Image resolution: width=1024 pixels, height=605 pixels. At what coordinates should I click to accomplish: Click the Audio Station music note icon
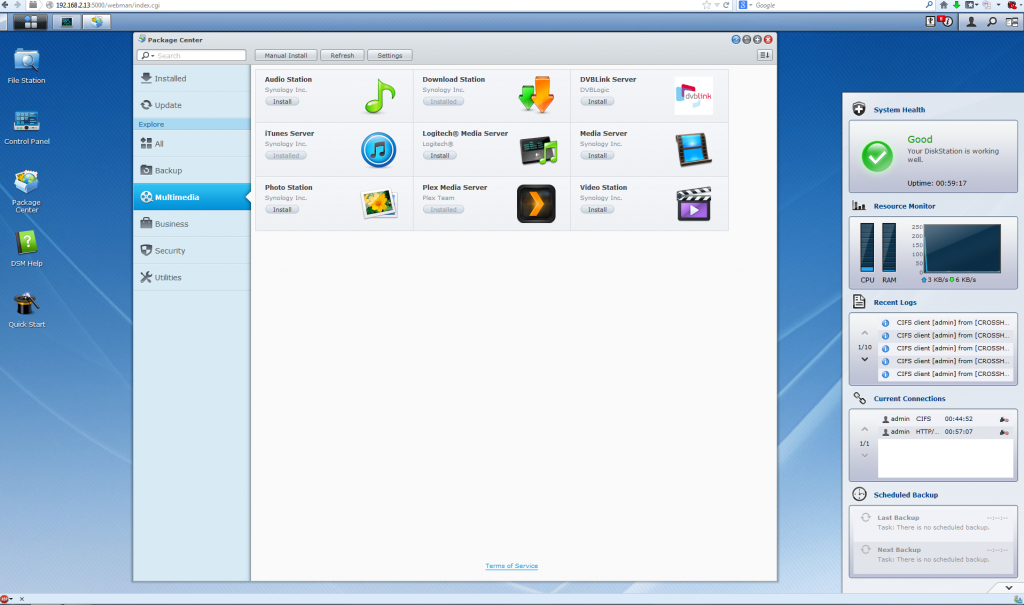(x=379, y=96)
